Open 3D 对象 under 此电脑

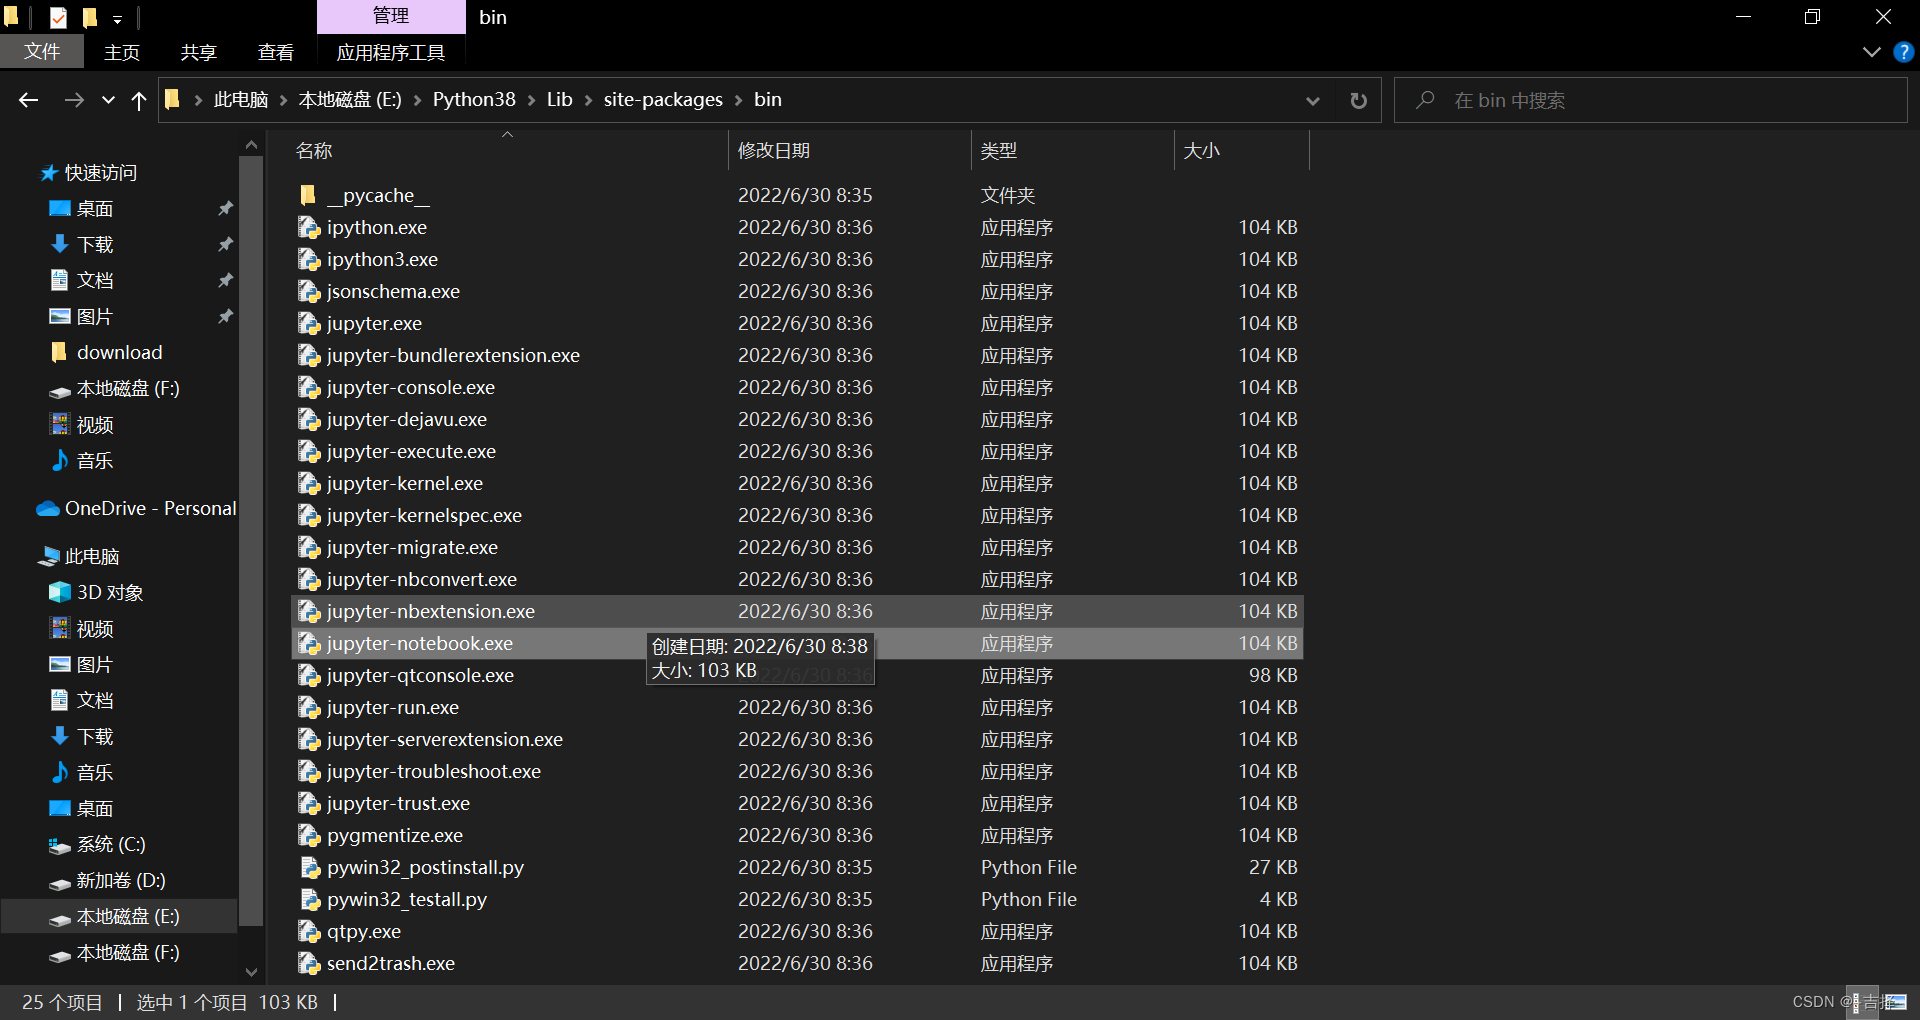(x=110, y=592)
